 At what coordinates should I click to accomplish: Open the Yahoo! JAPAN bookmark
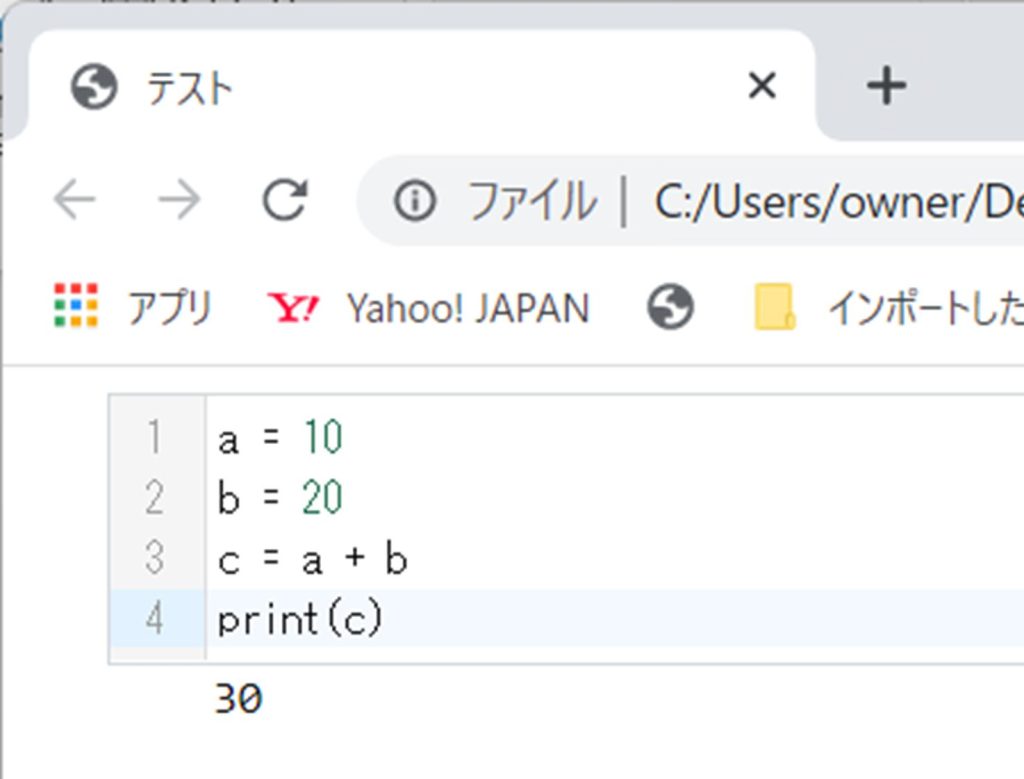(467, 308)
